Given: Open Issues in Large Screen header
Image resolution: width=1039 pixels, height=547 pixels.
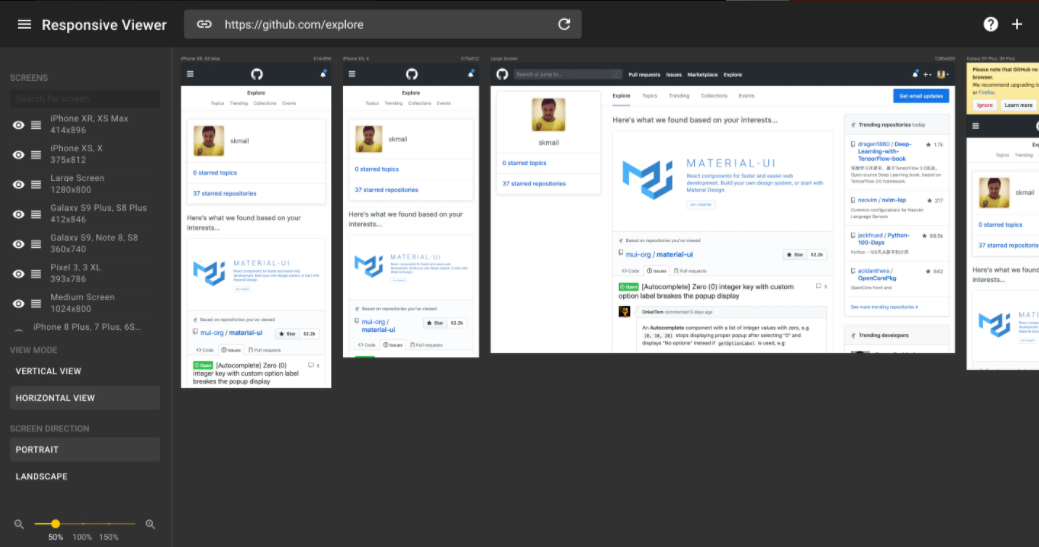Looking at the screenshot, I should pos(674,75).
